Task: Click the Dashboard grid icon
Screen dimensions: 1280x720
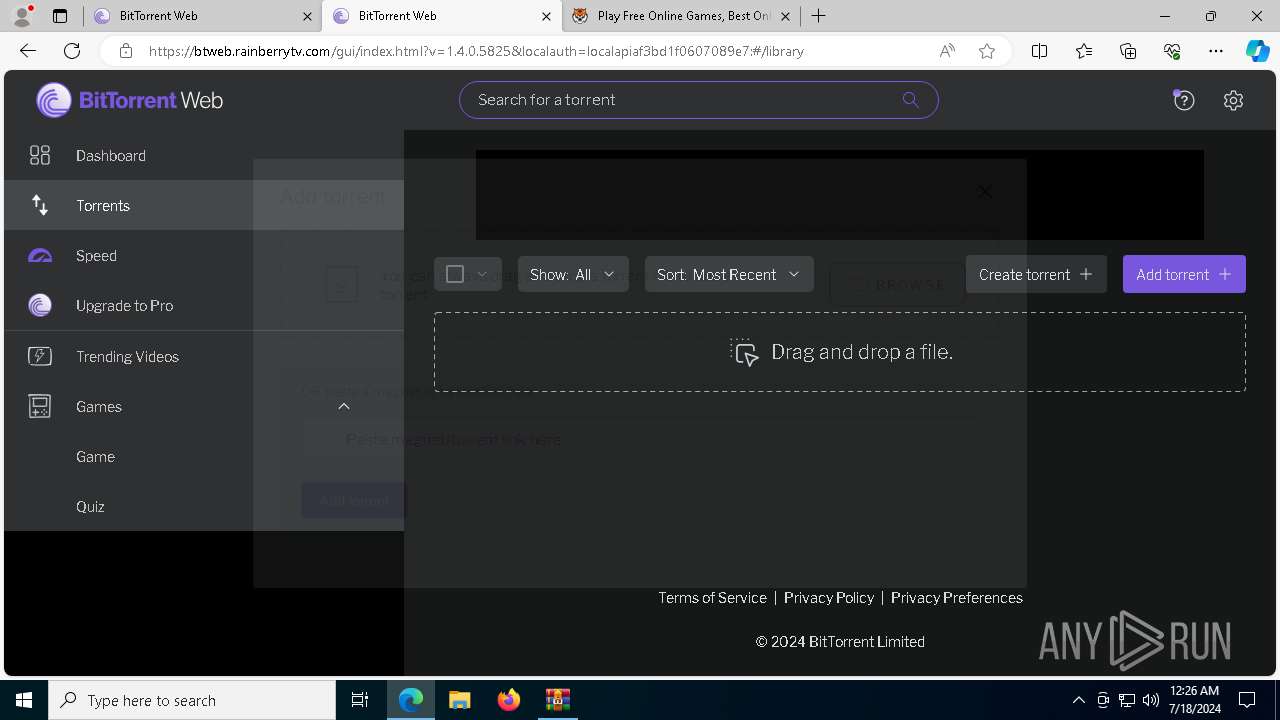Action: pos(40,155)
